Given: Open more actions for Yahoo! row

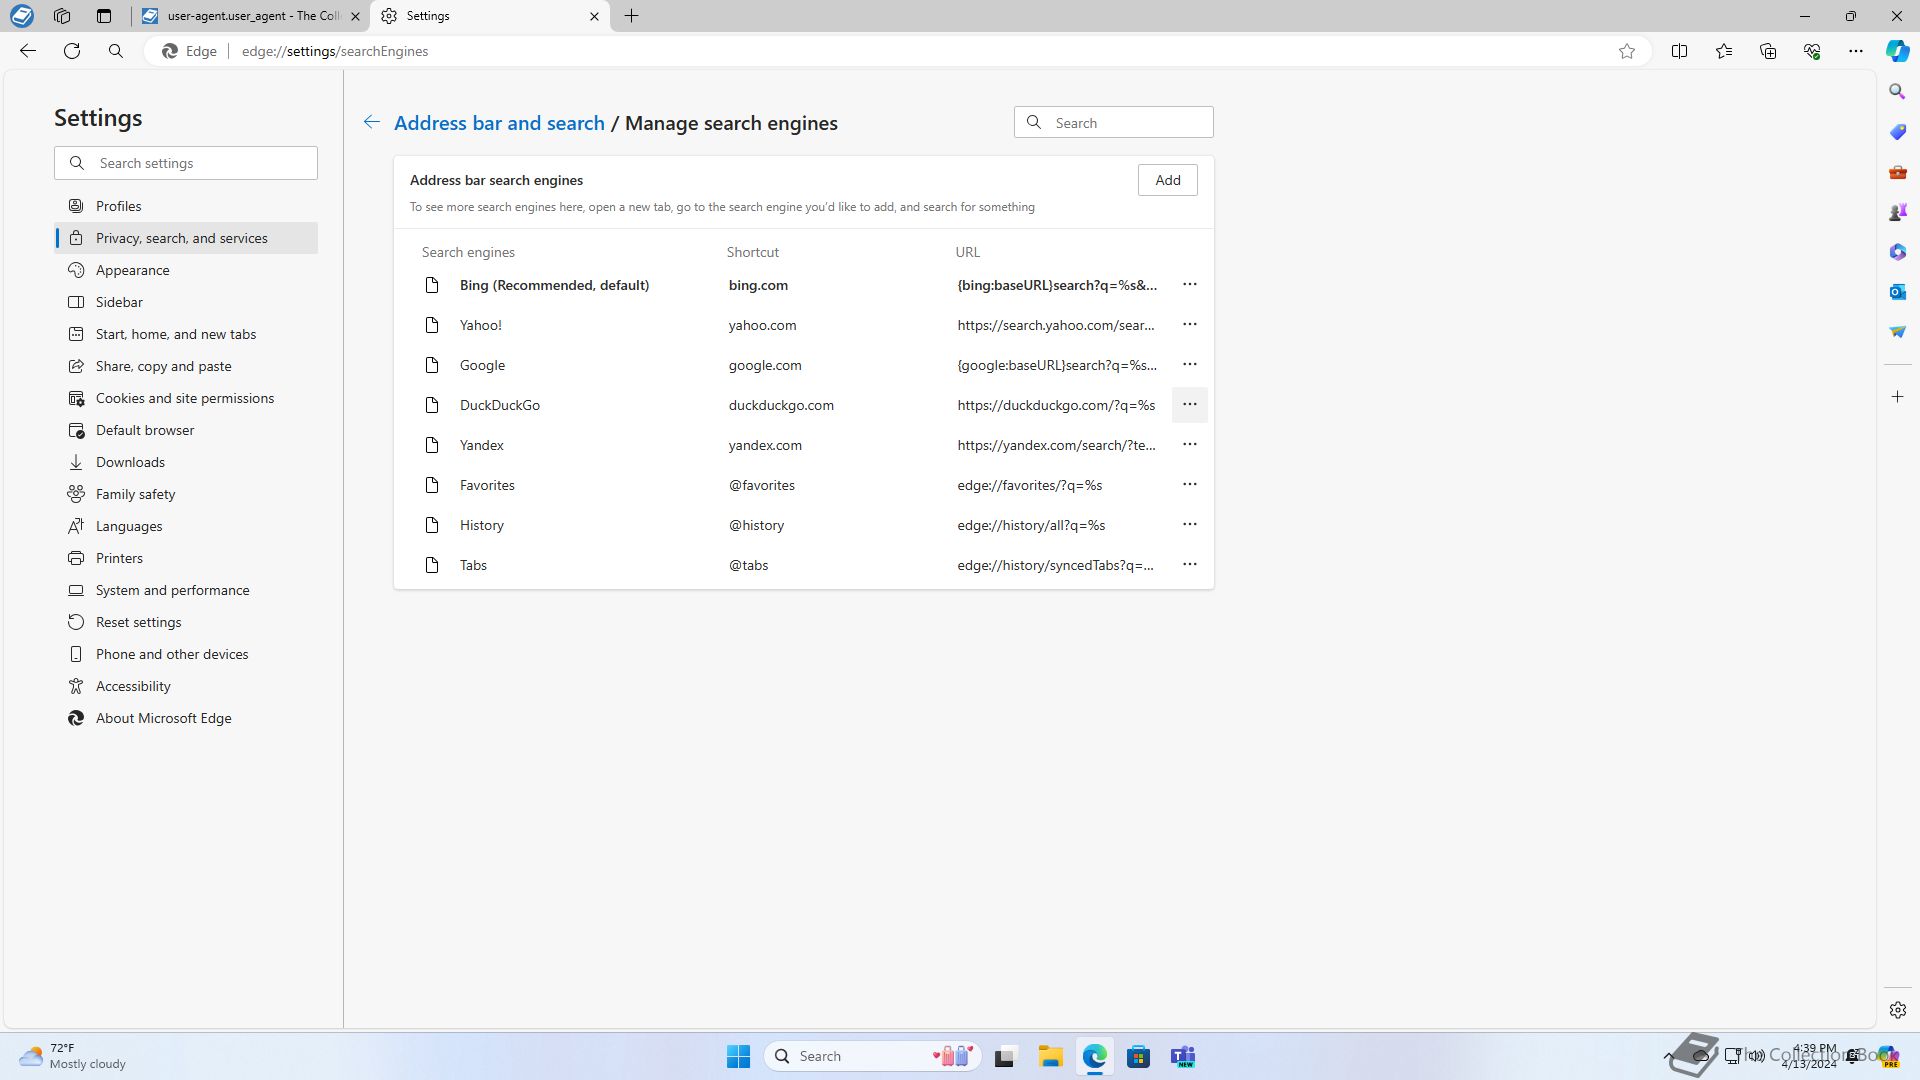Looking at the screenshot, I should pos(1190,325).
